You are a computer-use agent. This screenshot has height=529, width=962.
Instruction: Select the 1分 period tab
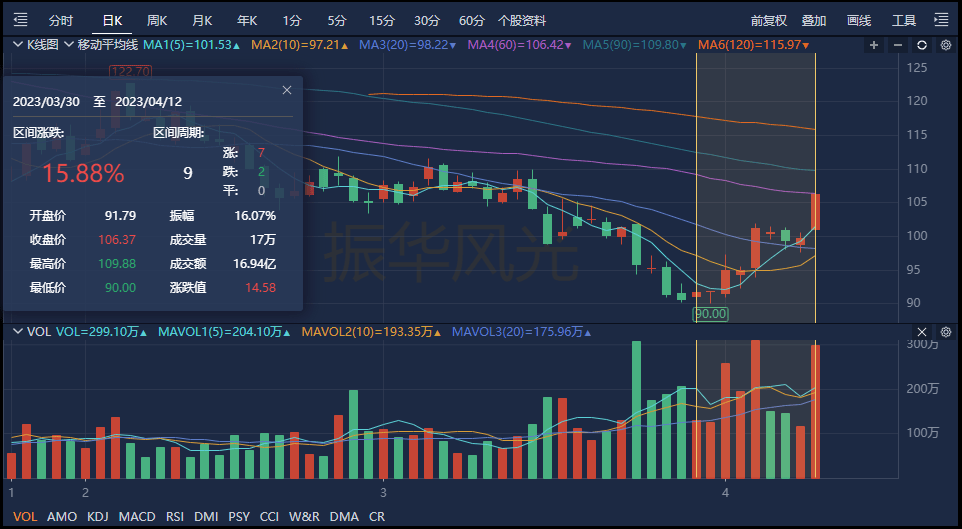coord(292,21)
